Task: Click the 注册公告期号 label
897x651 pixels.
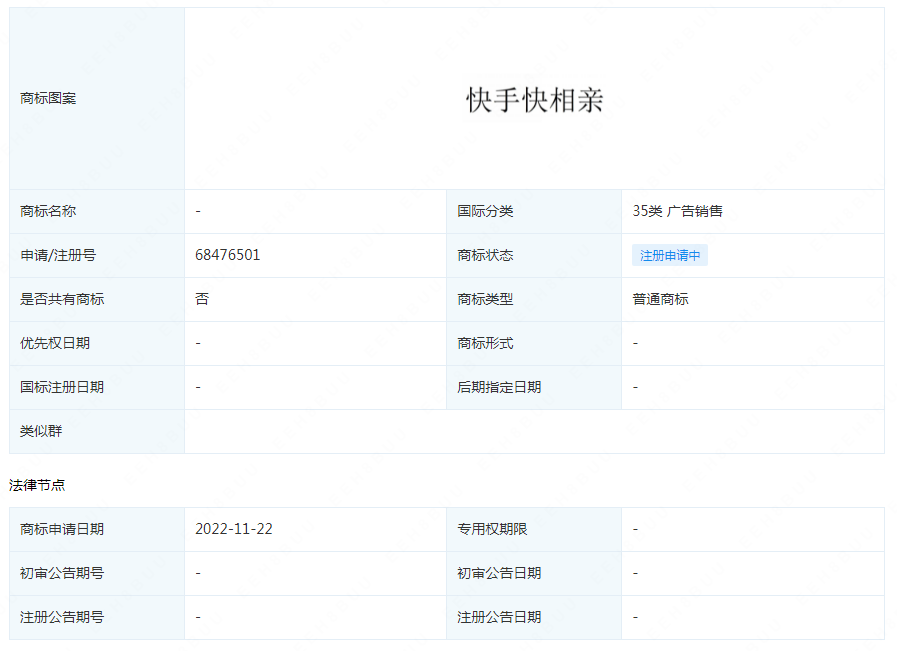Action: (62, 617)
